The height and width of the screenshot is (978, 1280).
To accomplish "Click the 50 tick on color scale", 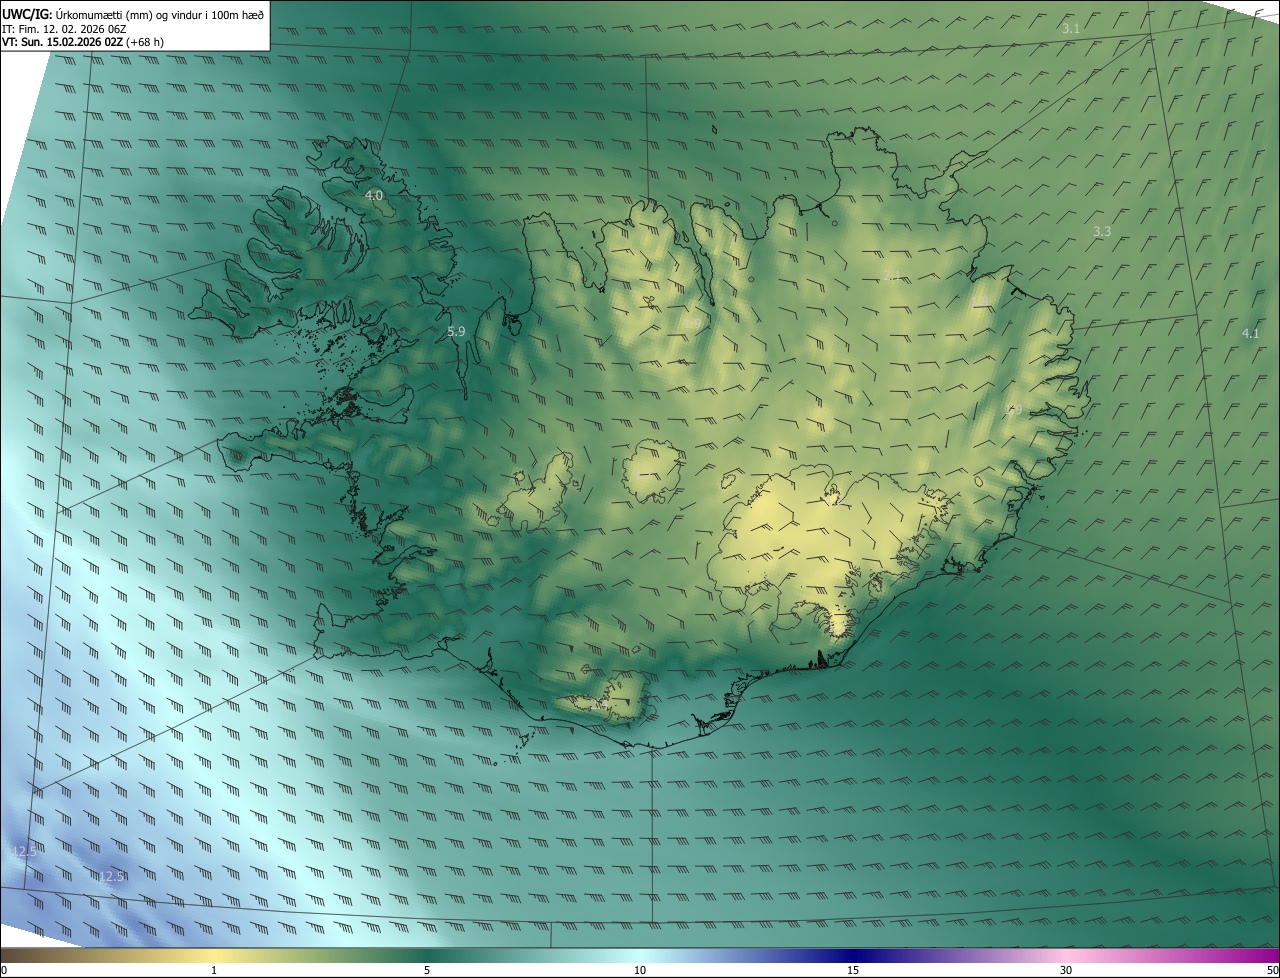I will pos(1272,970).
